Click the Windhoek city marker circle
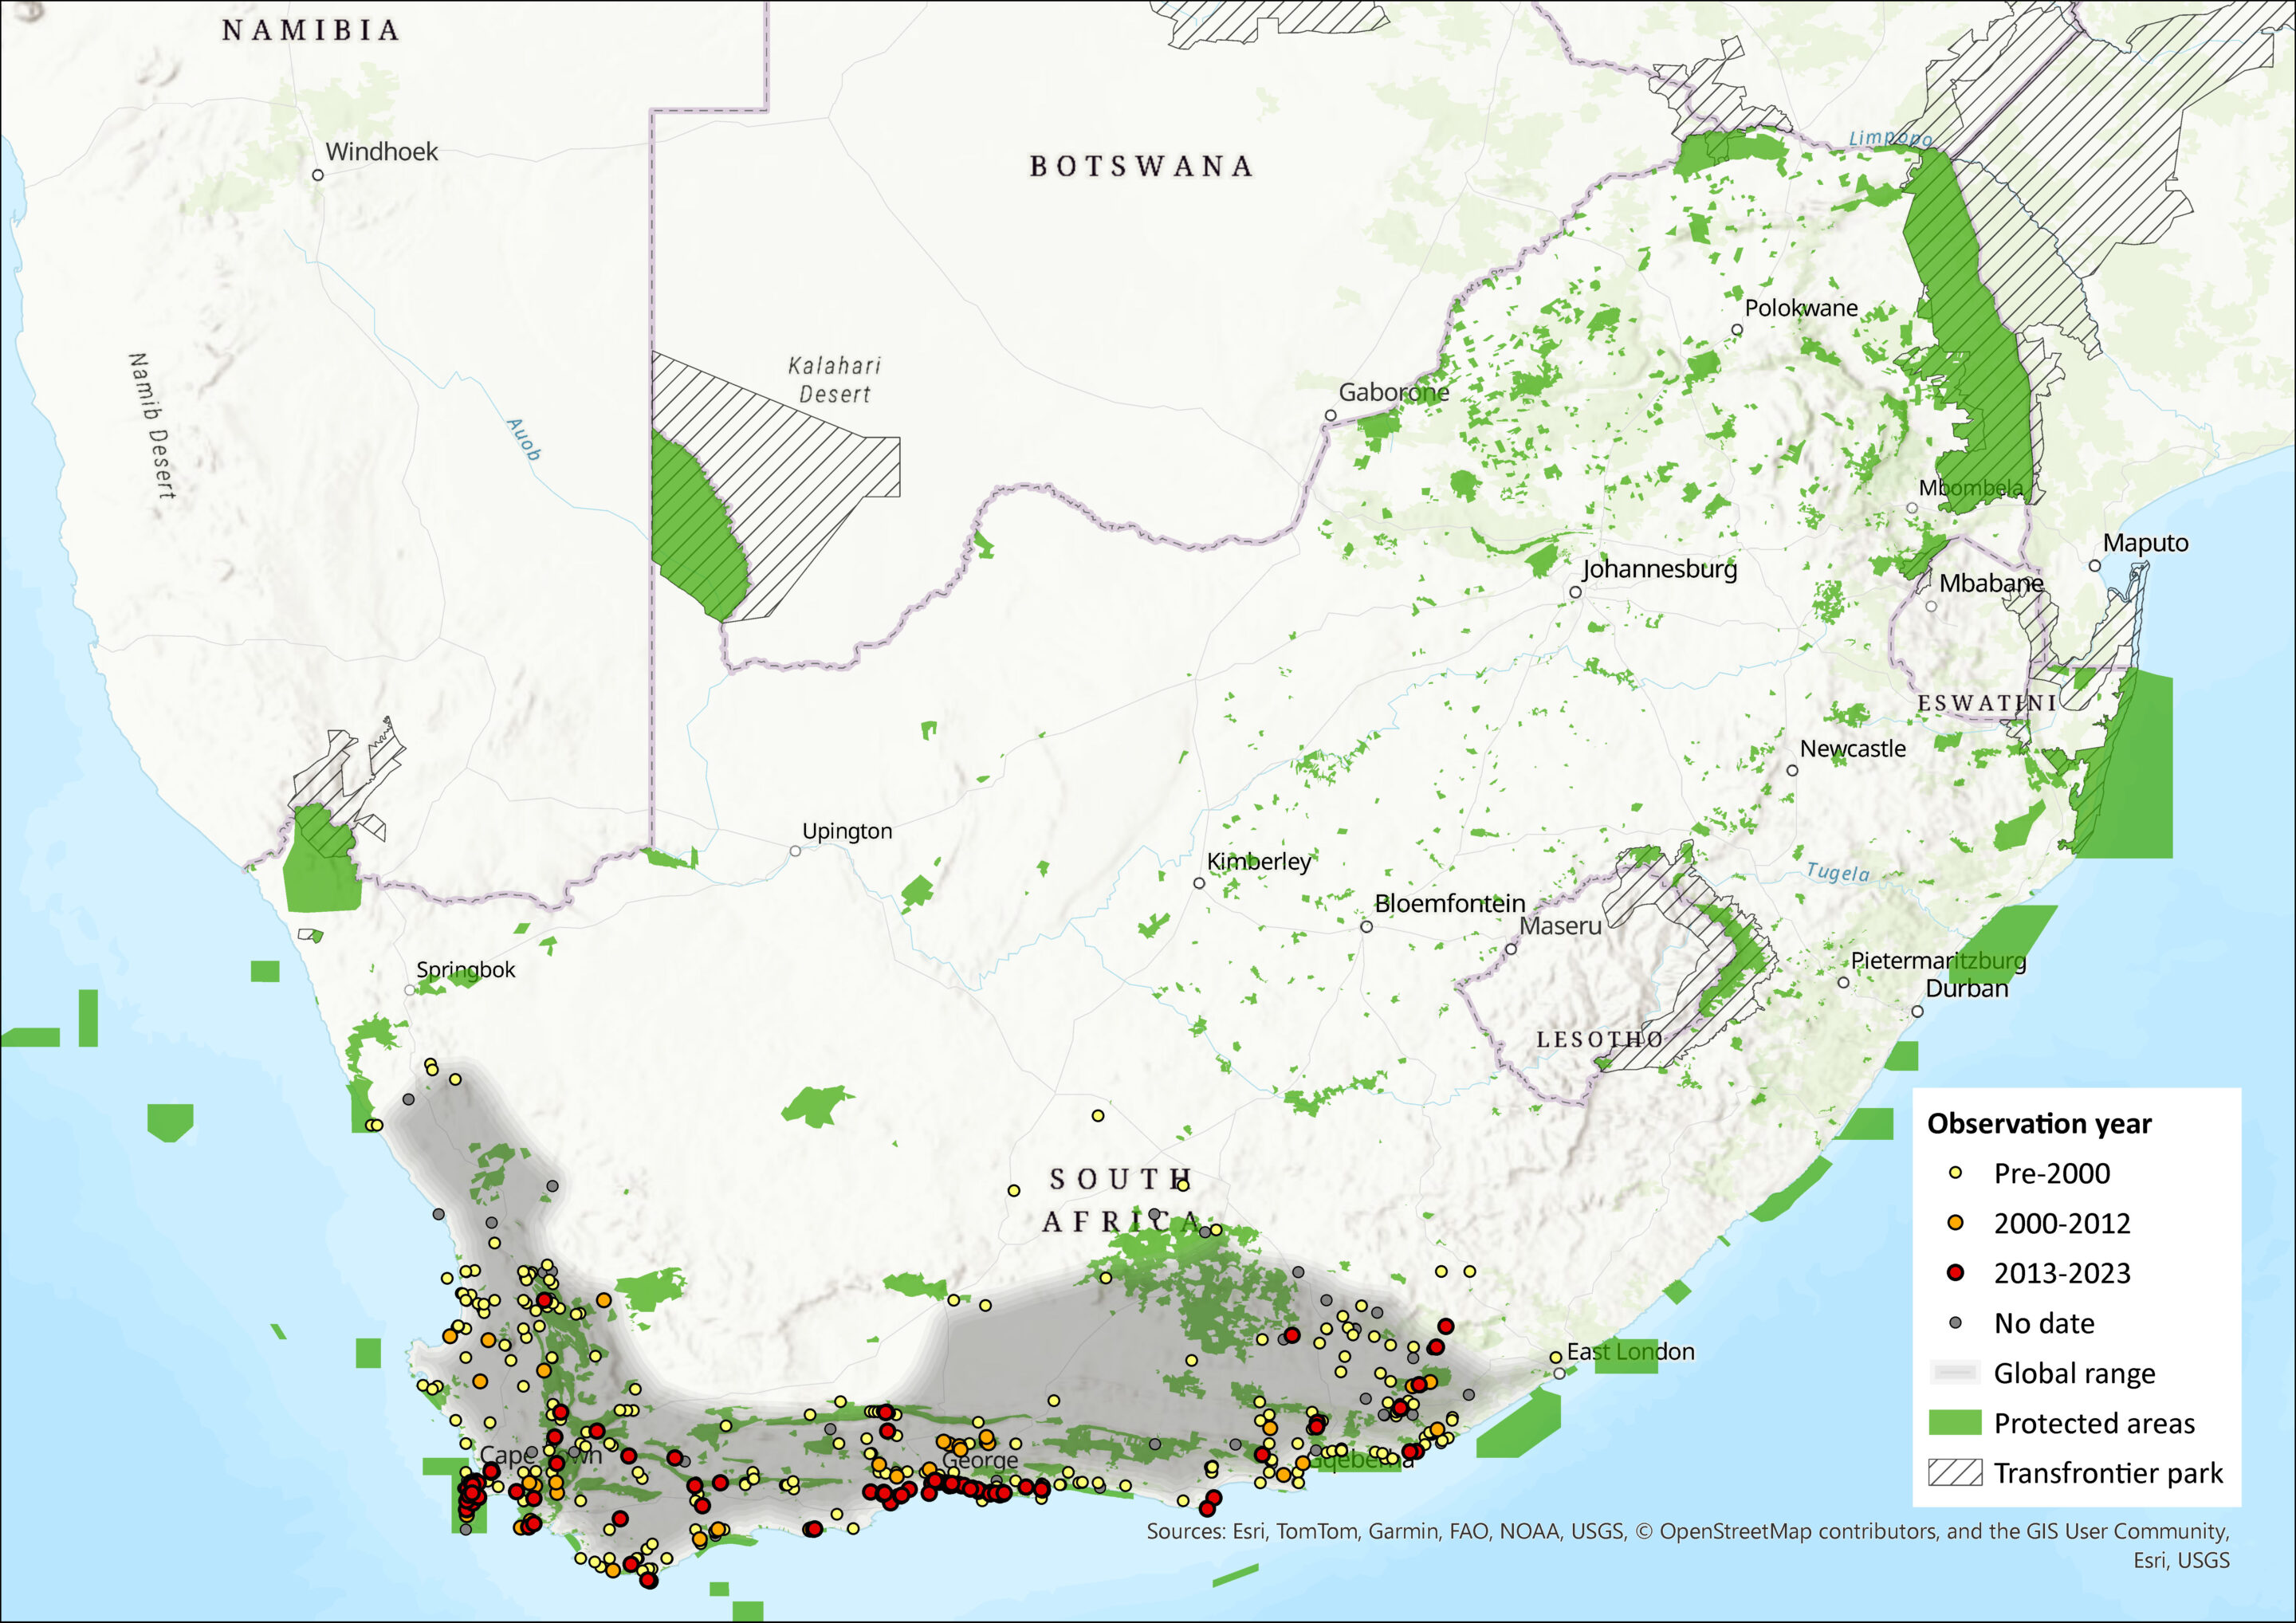The image size is (2296, 1623). pyautogui.click(x=318, y=175)
